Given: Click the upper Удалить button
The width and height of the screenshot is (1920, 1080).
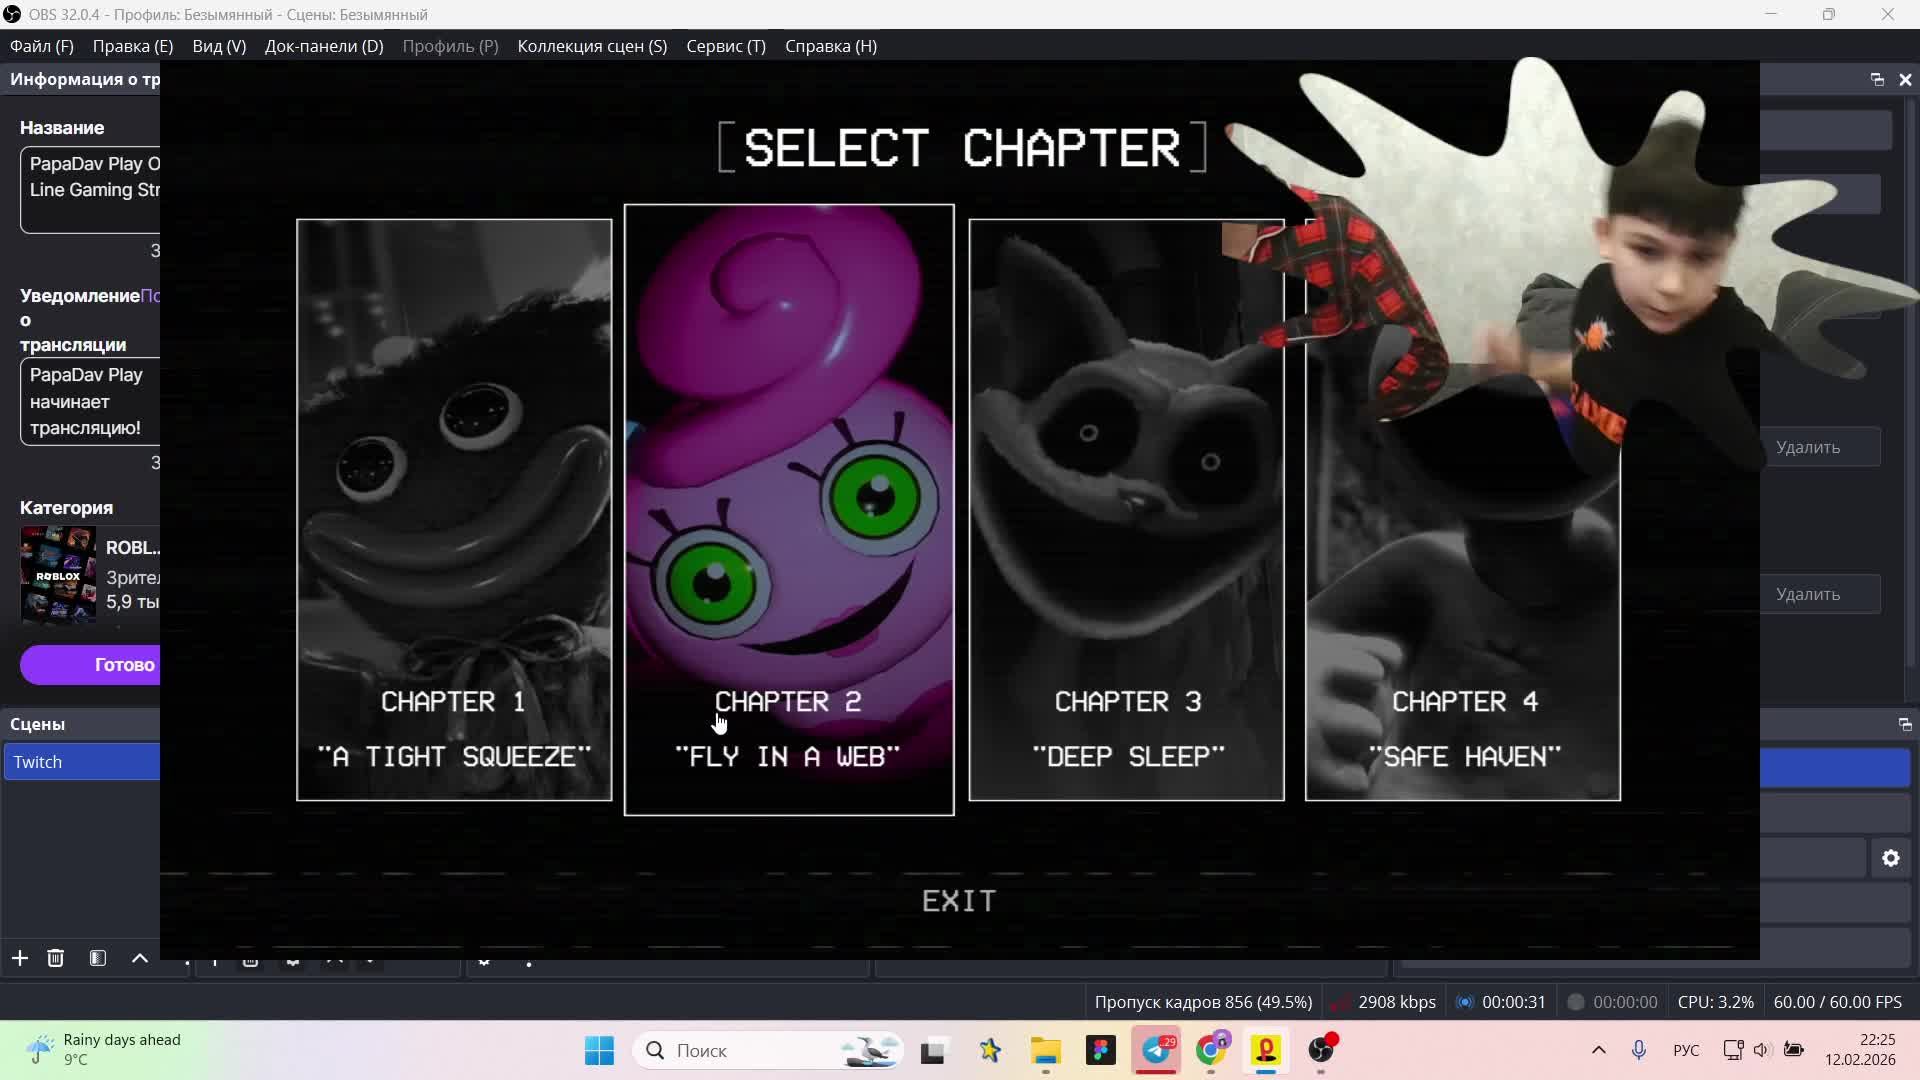Looking at the screenshot, I should click(1808, 447).
